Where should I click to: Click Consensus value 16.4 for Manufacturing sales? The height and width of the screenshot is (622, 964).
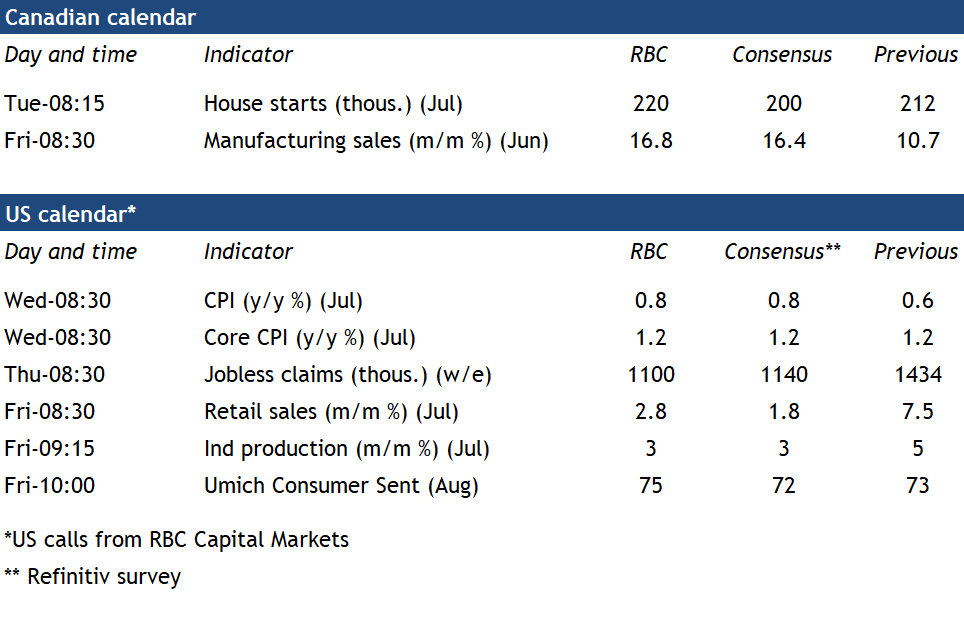pos(783,140)
